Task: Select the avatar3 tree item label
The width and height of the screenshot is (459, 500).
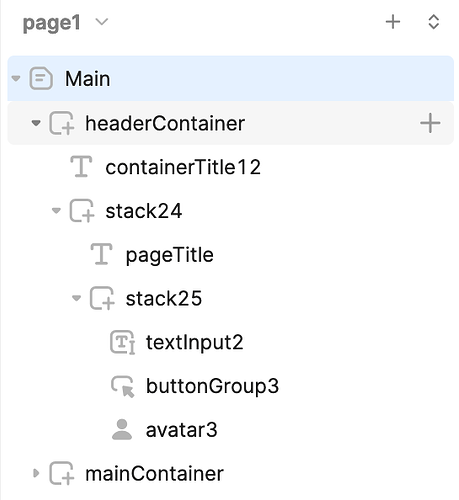Action: click(182, 430)
